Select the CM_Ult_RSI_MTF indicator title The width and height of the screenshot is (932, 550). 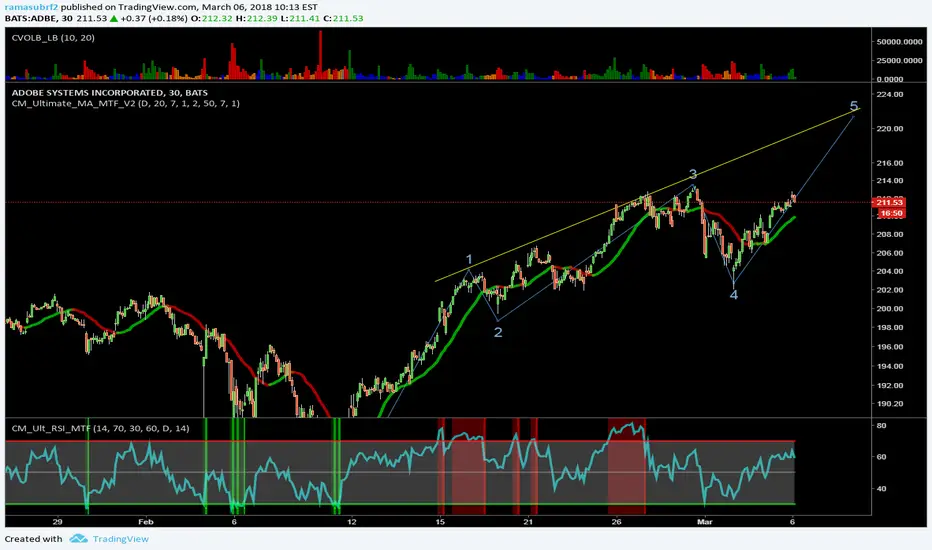[100, 428]
